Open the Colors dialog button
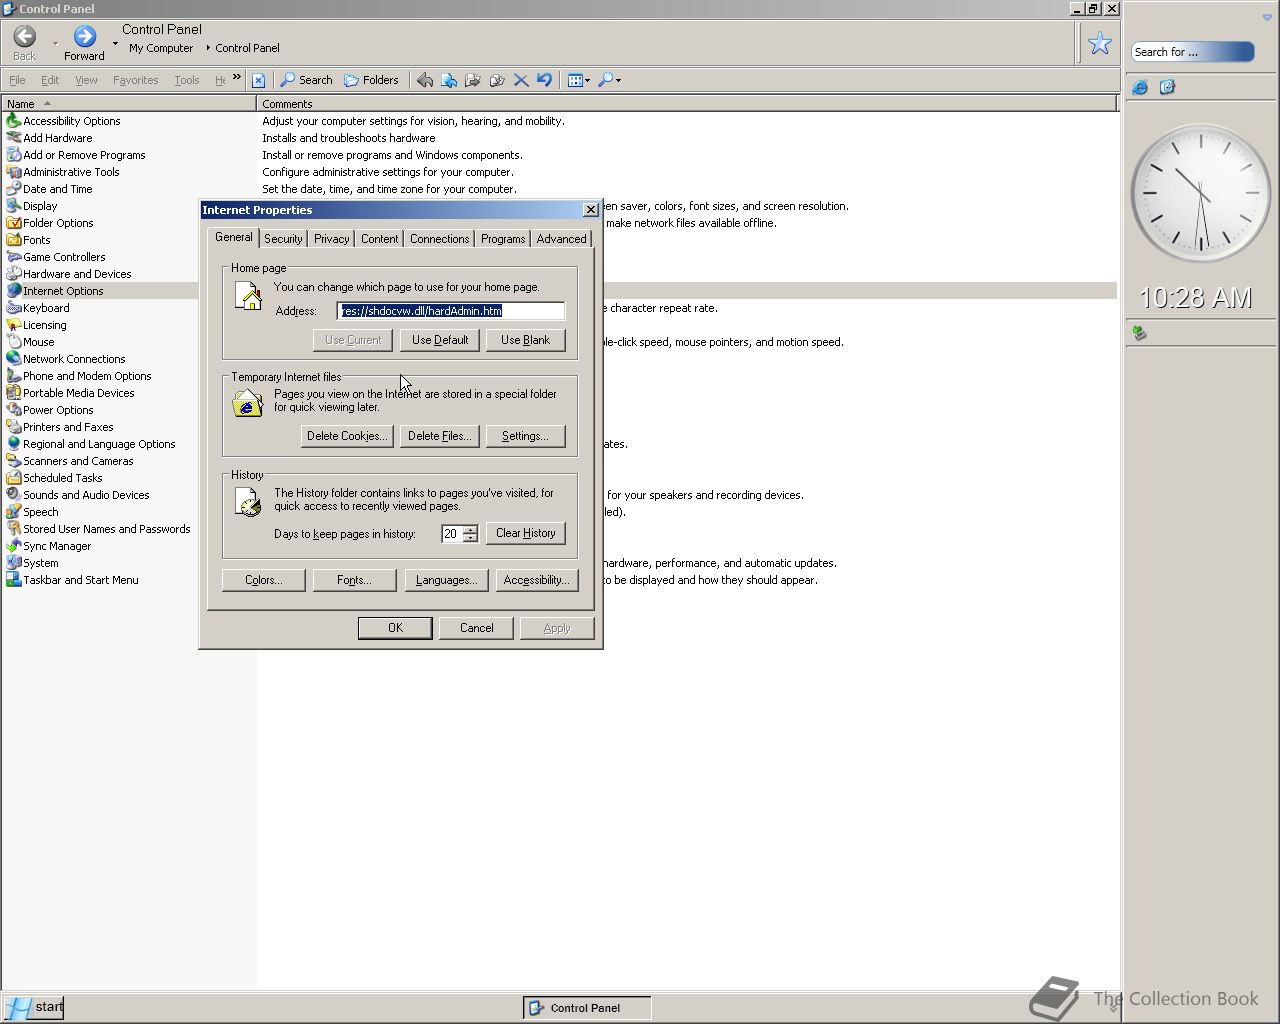This screenshot has height=1024, width=1280. (263, 580)
